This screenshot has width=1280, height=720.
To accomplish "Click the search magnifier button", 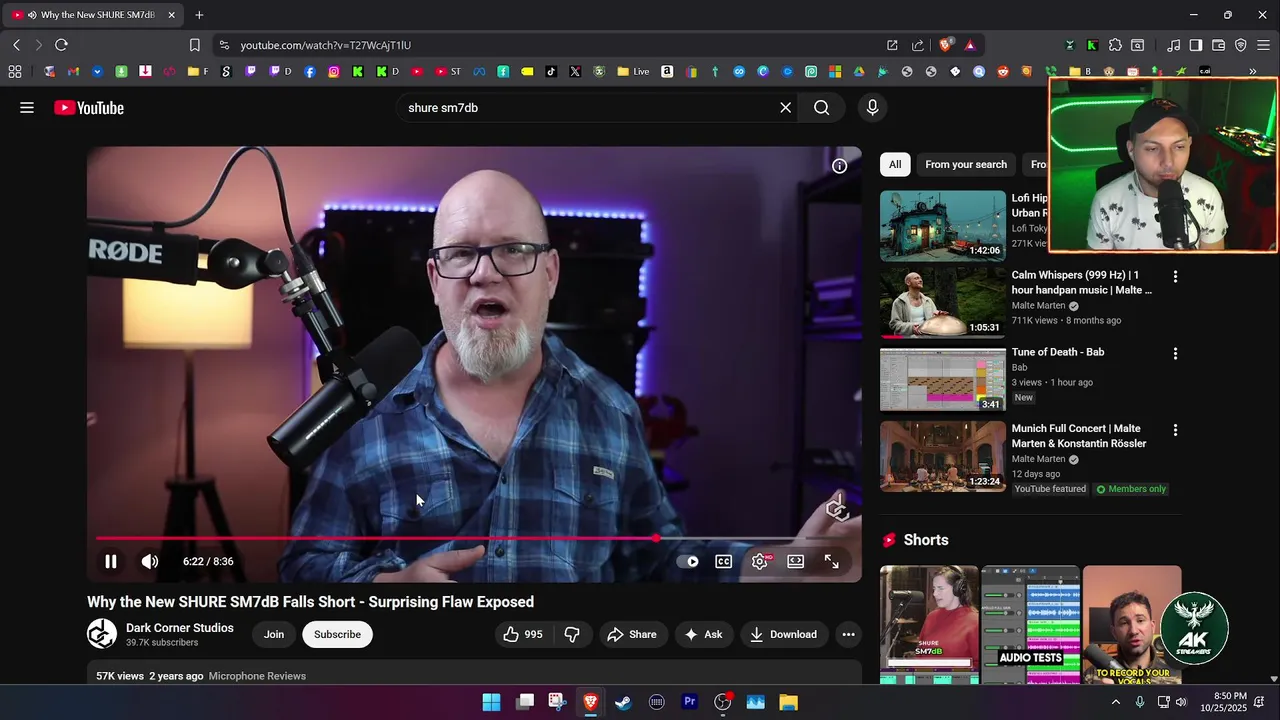I will coord(822,108).
